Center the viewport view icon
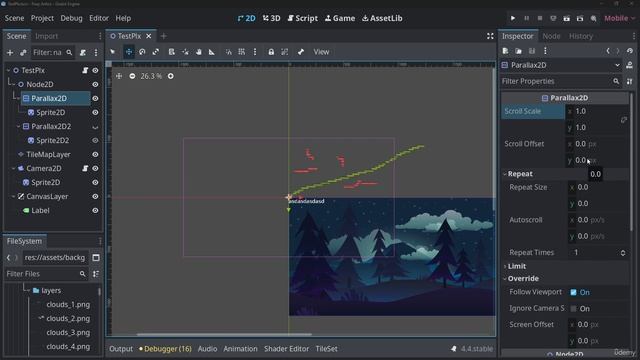Image resolution: width=640 pixels, height=360 pixels. (119, 76)
